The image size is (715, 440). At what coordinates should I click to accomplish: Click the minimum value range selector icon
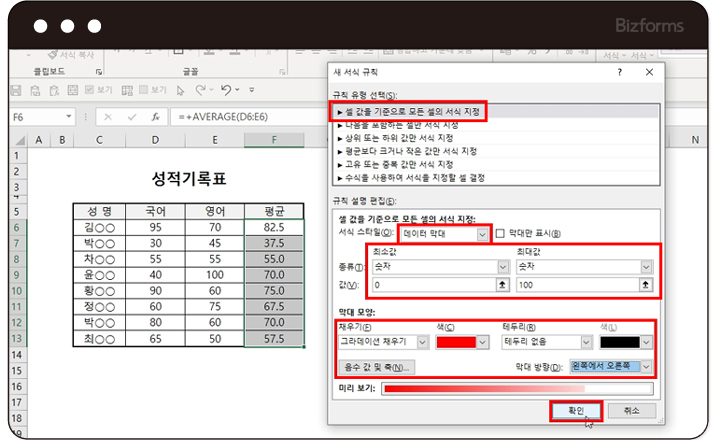(x=502, y=285)
